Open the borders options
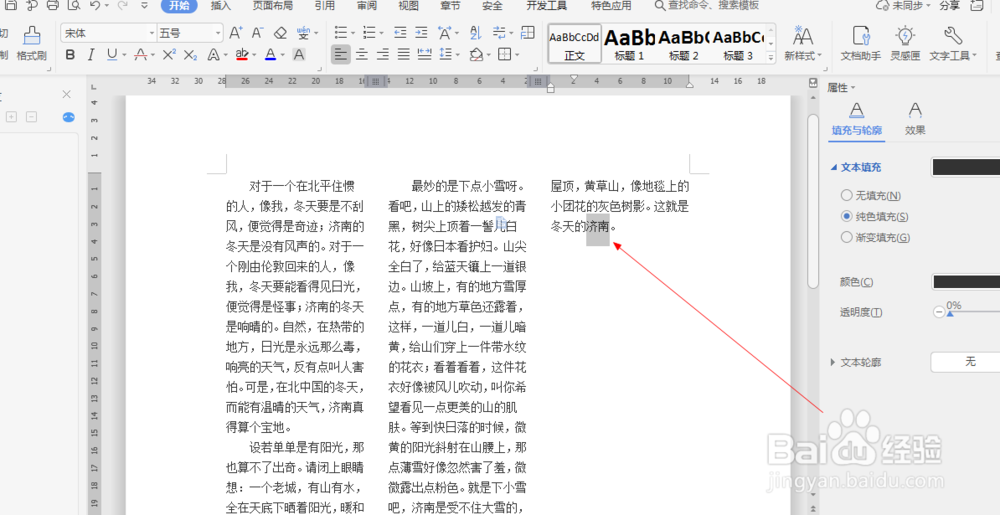1000x515 pixels. 504,55
